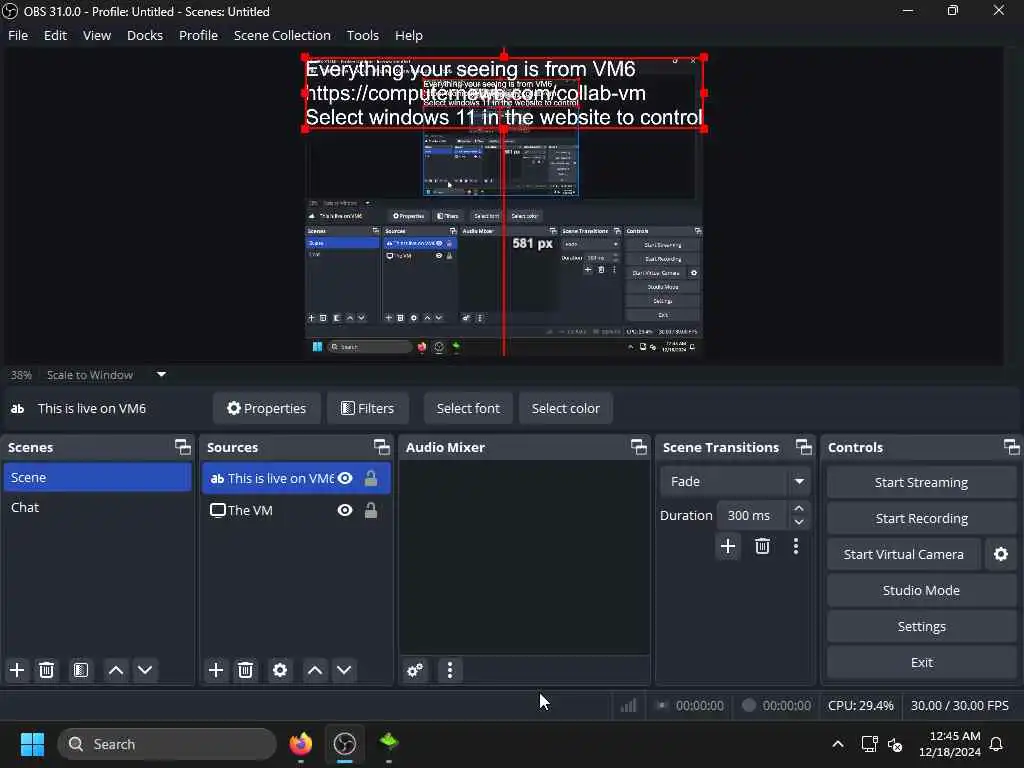Open the Scale to Window dropdown
The width and height of the screenshot is (1024, 768).
[106, 375]
